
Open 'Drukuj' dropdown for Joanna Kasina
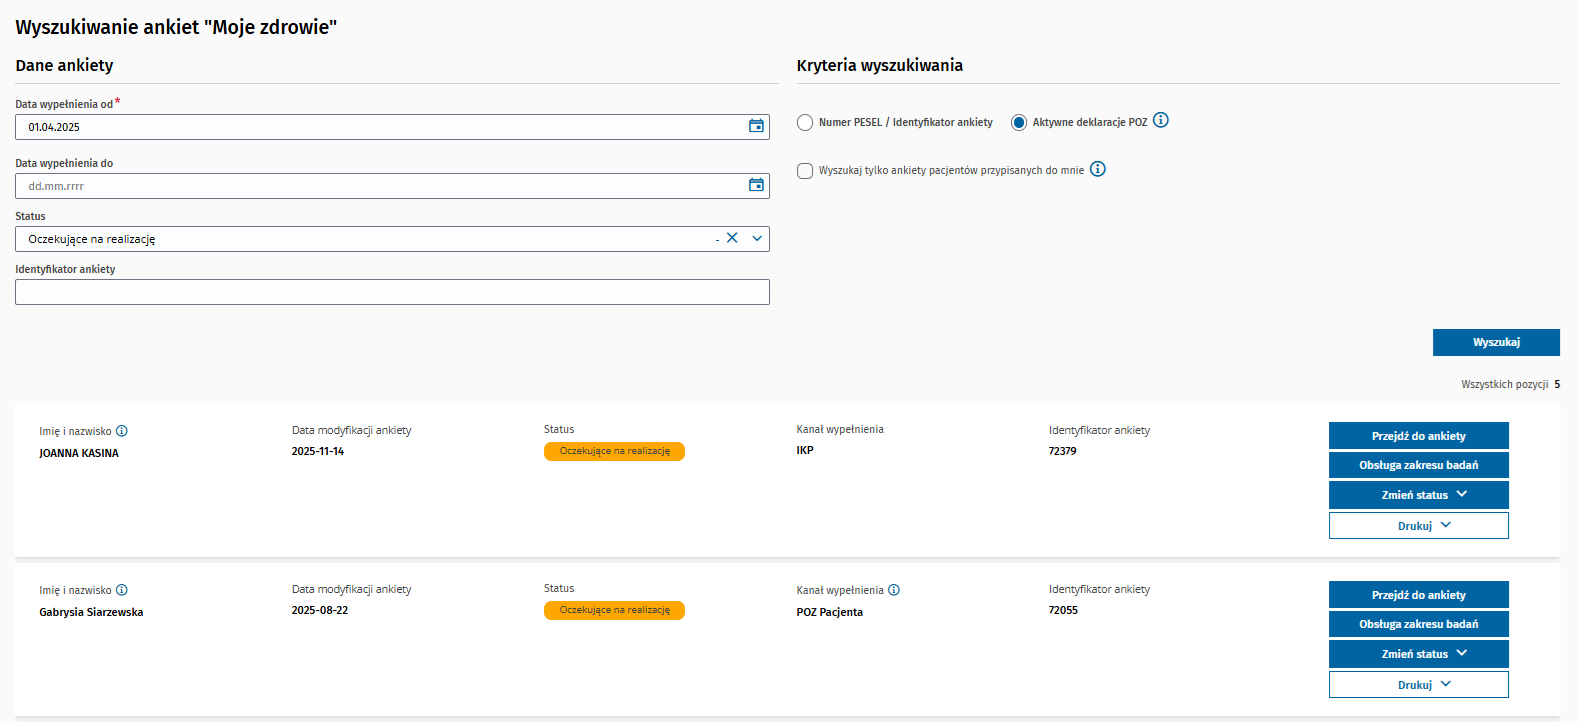[x=1418, y=526]
